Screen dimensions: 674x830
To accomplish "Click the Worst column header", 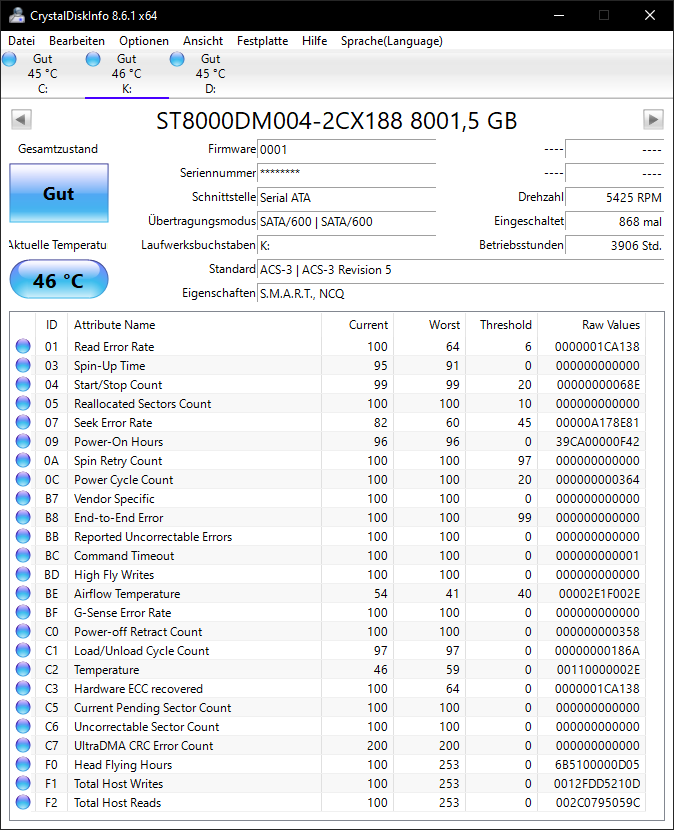I will (430, 324).
